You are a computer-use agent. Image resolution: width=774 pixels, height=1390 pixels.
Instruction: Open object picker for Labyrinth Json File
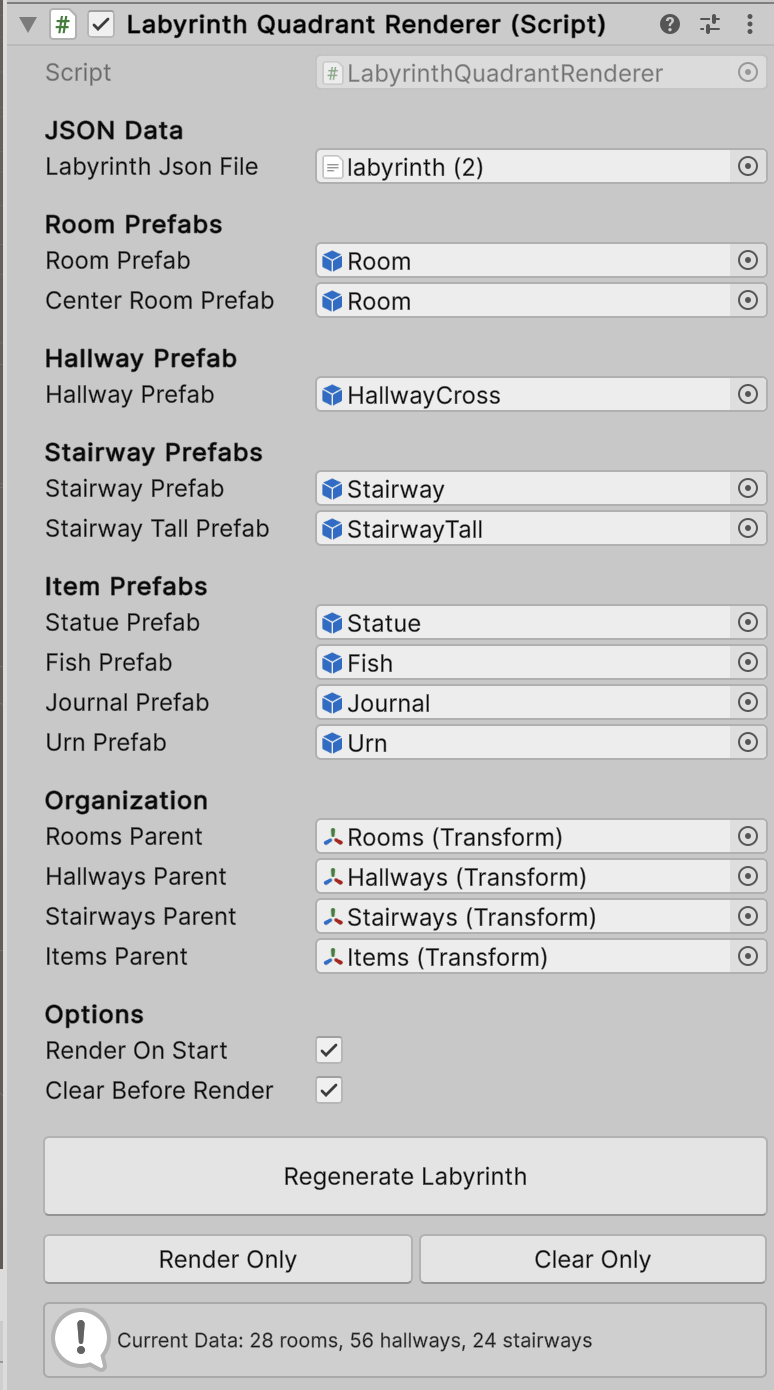coord(748,166)
